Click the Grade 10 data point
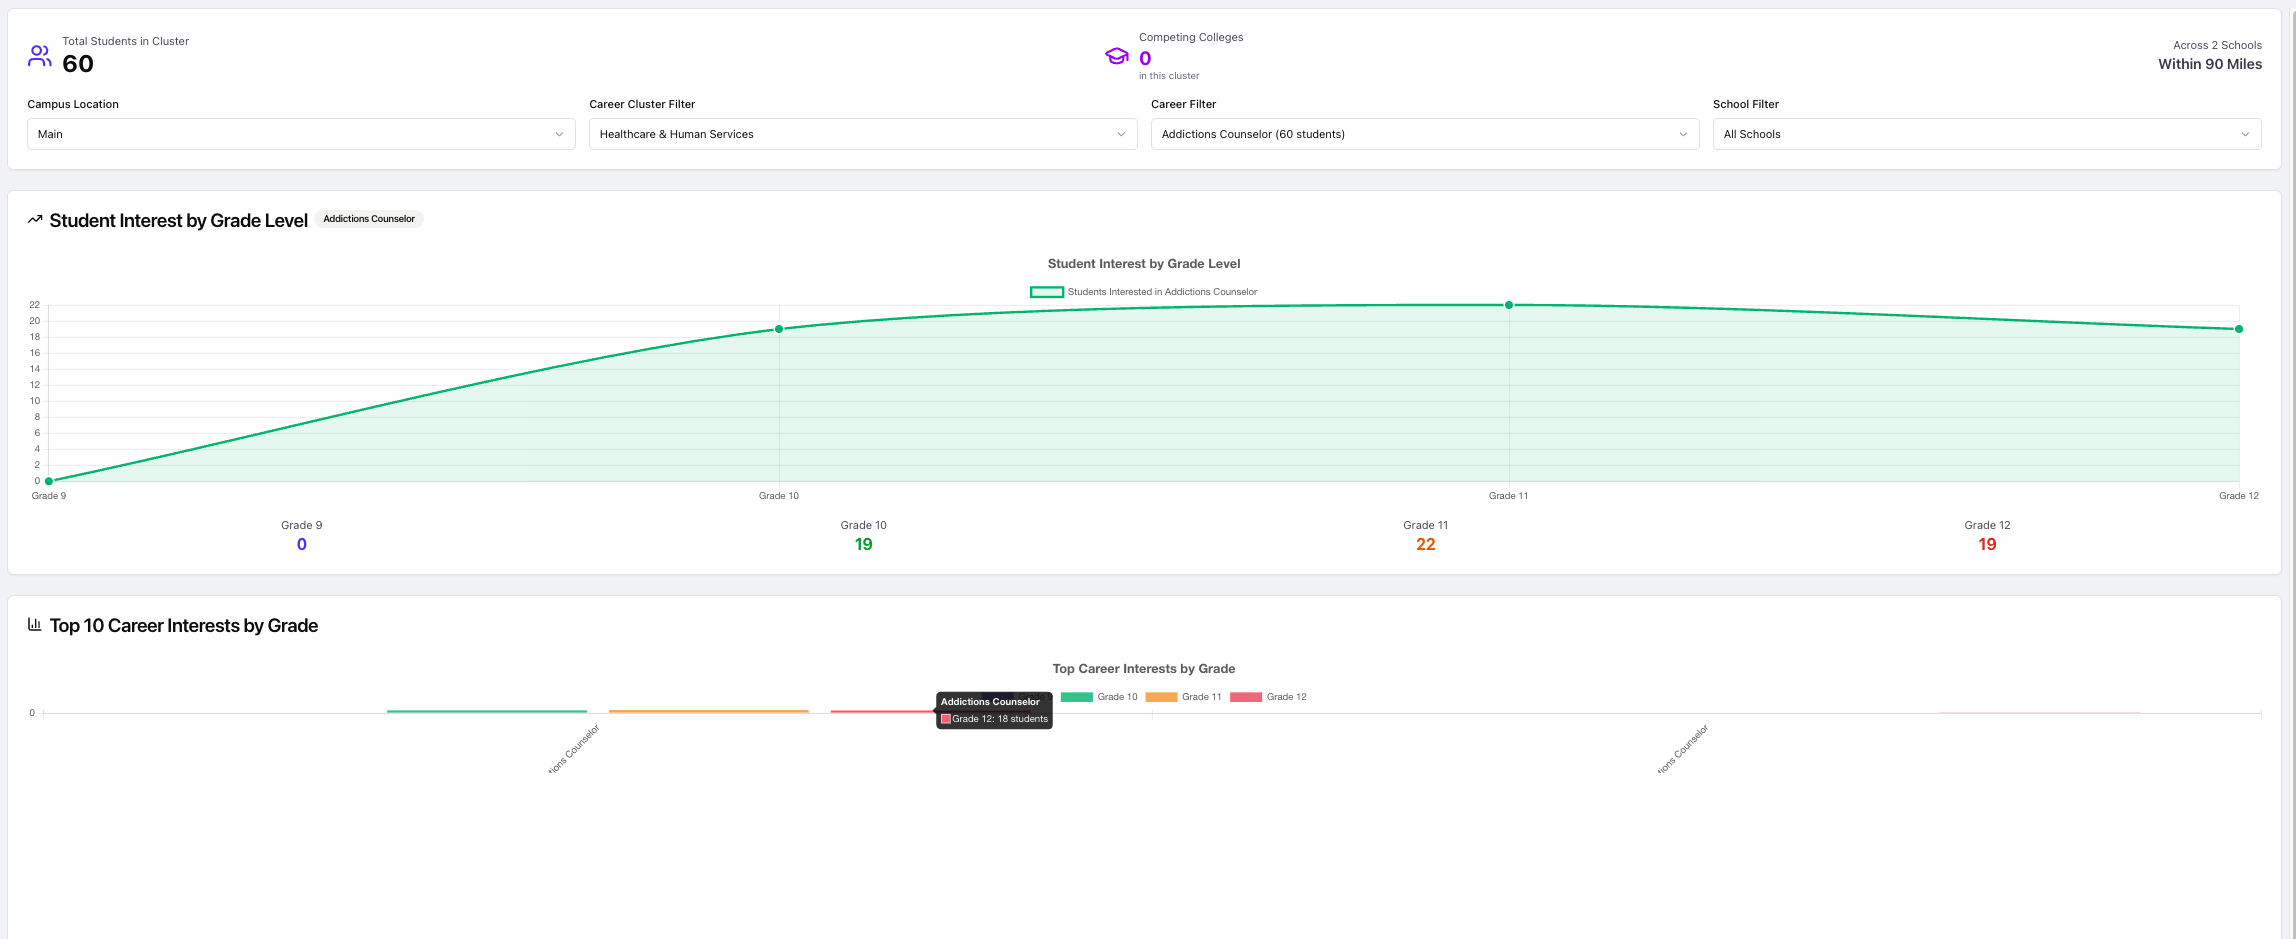This screenshot has height=939, width=2296. pos(779,329)
